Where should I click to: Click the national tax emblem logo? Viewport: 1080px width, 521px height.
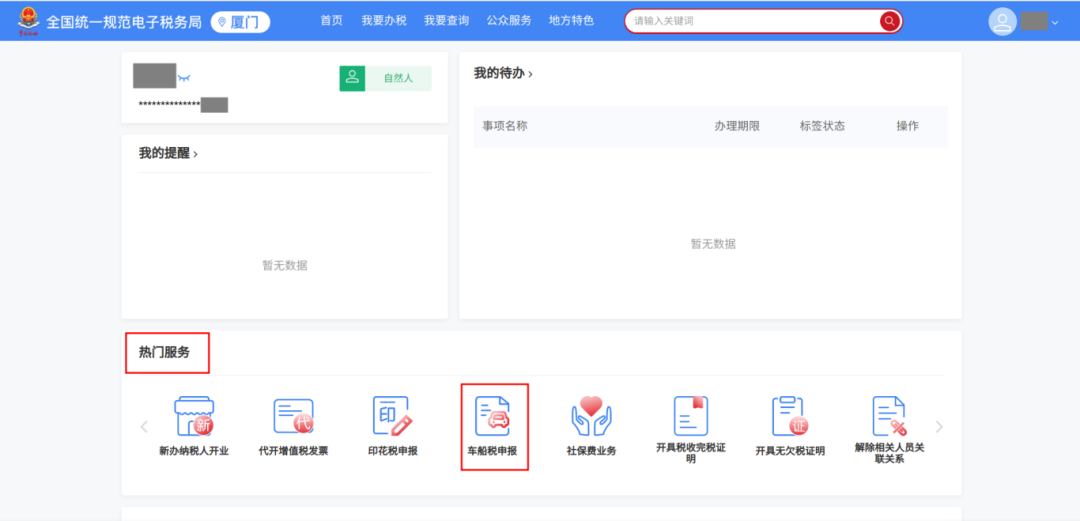29,21
